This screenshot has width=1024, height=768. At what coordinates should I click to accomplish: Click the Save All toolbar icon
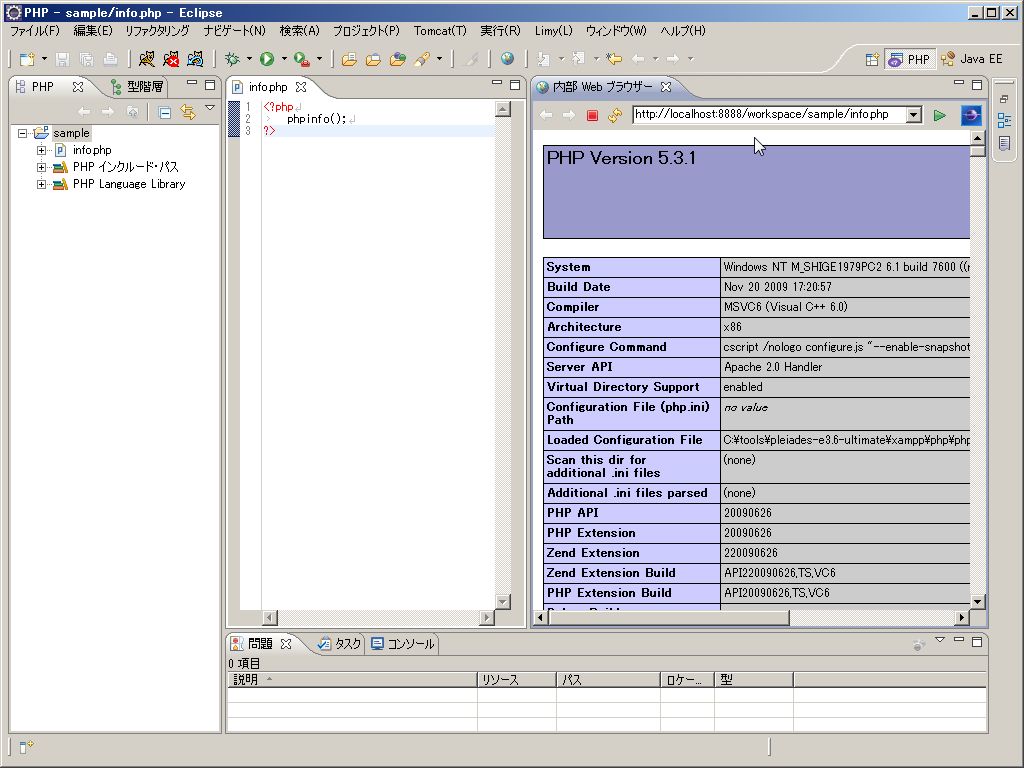pos(86,59)
